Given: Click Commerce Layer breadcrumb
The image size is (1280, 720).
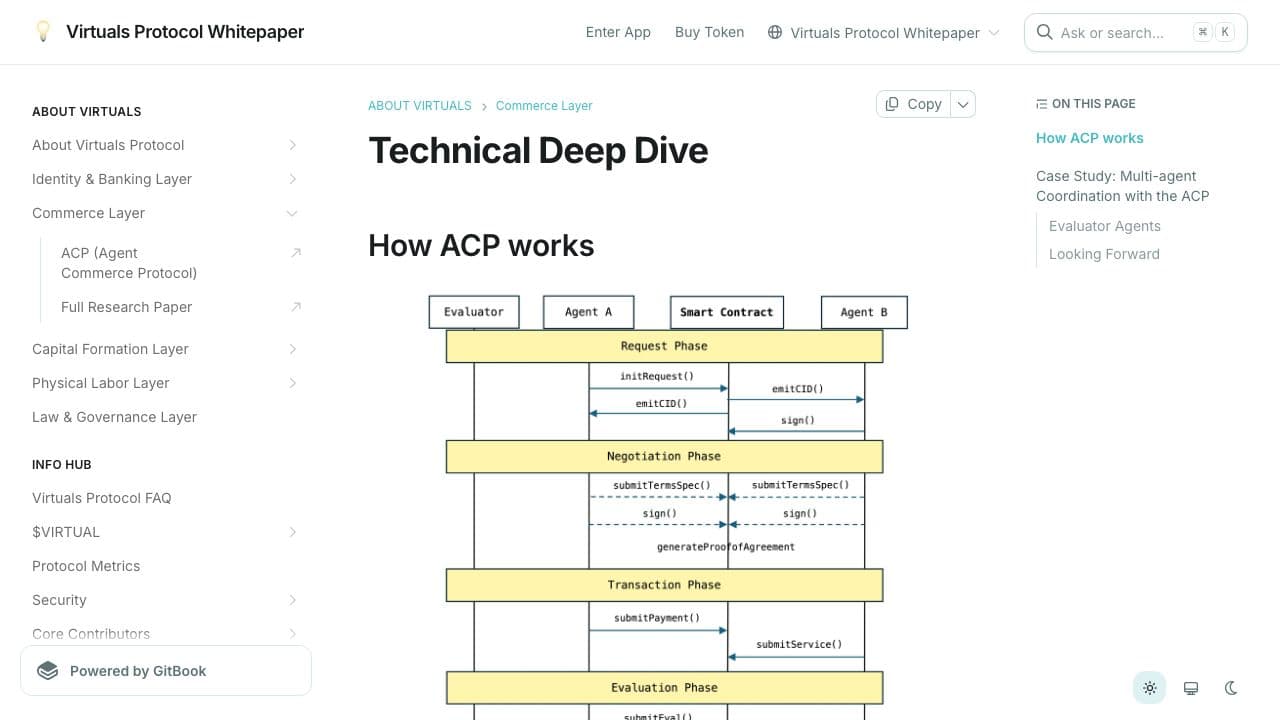Looking at the screenshot, I should 544,105.
